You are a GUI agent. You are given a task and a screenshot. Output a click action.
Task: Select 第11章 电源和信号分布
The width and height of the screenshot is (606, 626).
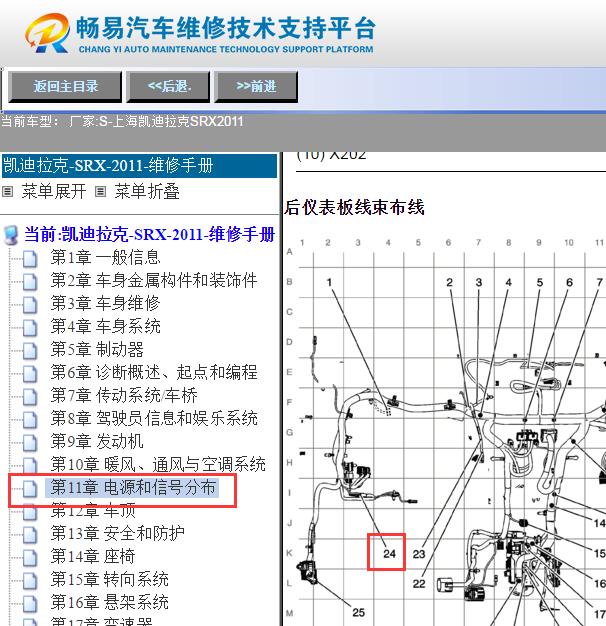pos(133,487)
